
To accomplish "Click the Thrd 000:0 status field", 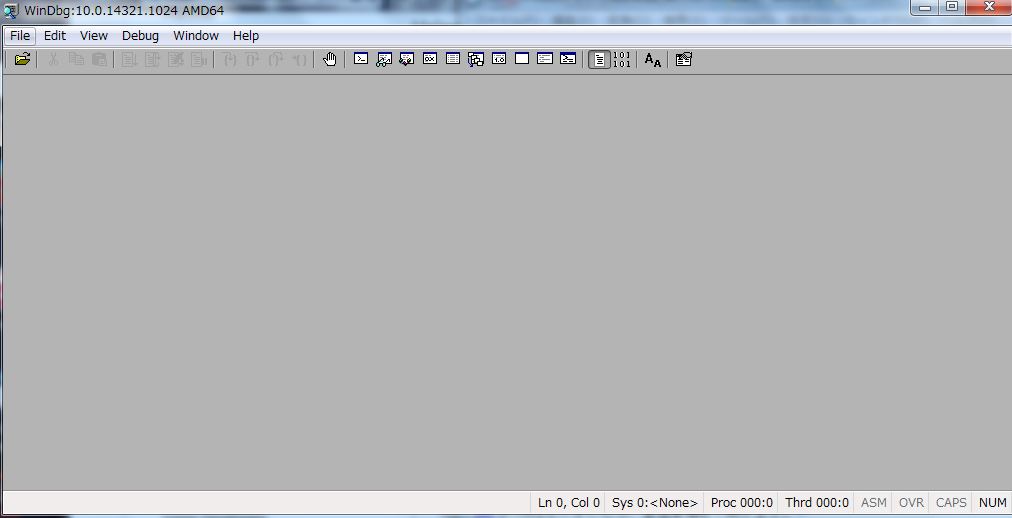I will click(x=816, y=503).
